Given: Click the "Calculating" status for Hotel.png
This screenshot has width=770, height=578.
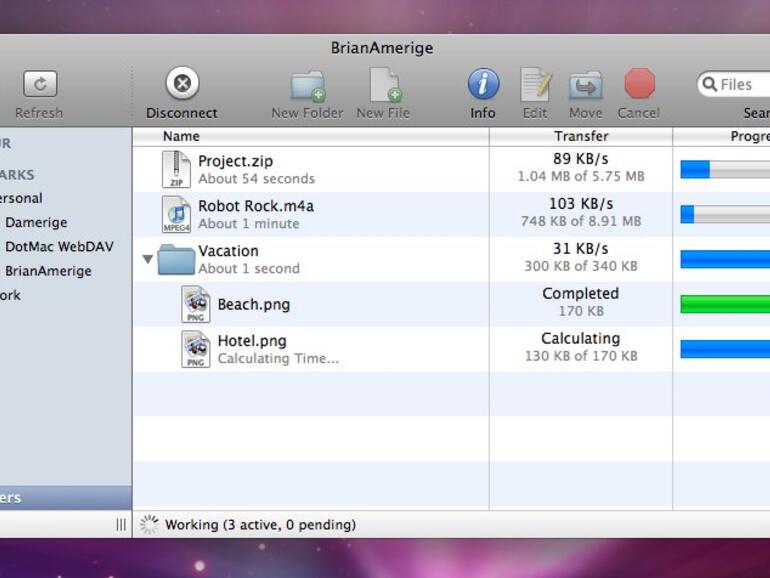Looking at the screenshot, I should (580, 339).
